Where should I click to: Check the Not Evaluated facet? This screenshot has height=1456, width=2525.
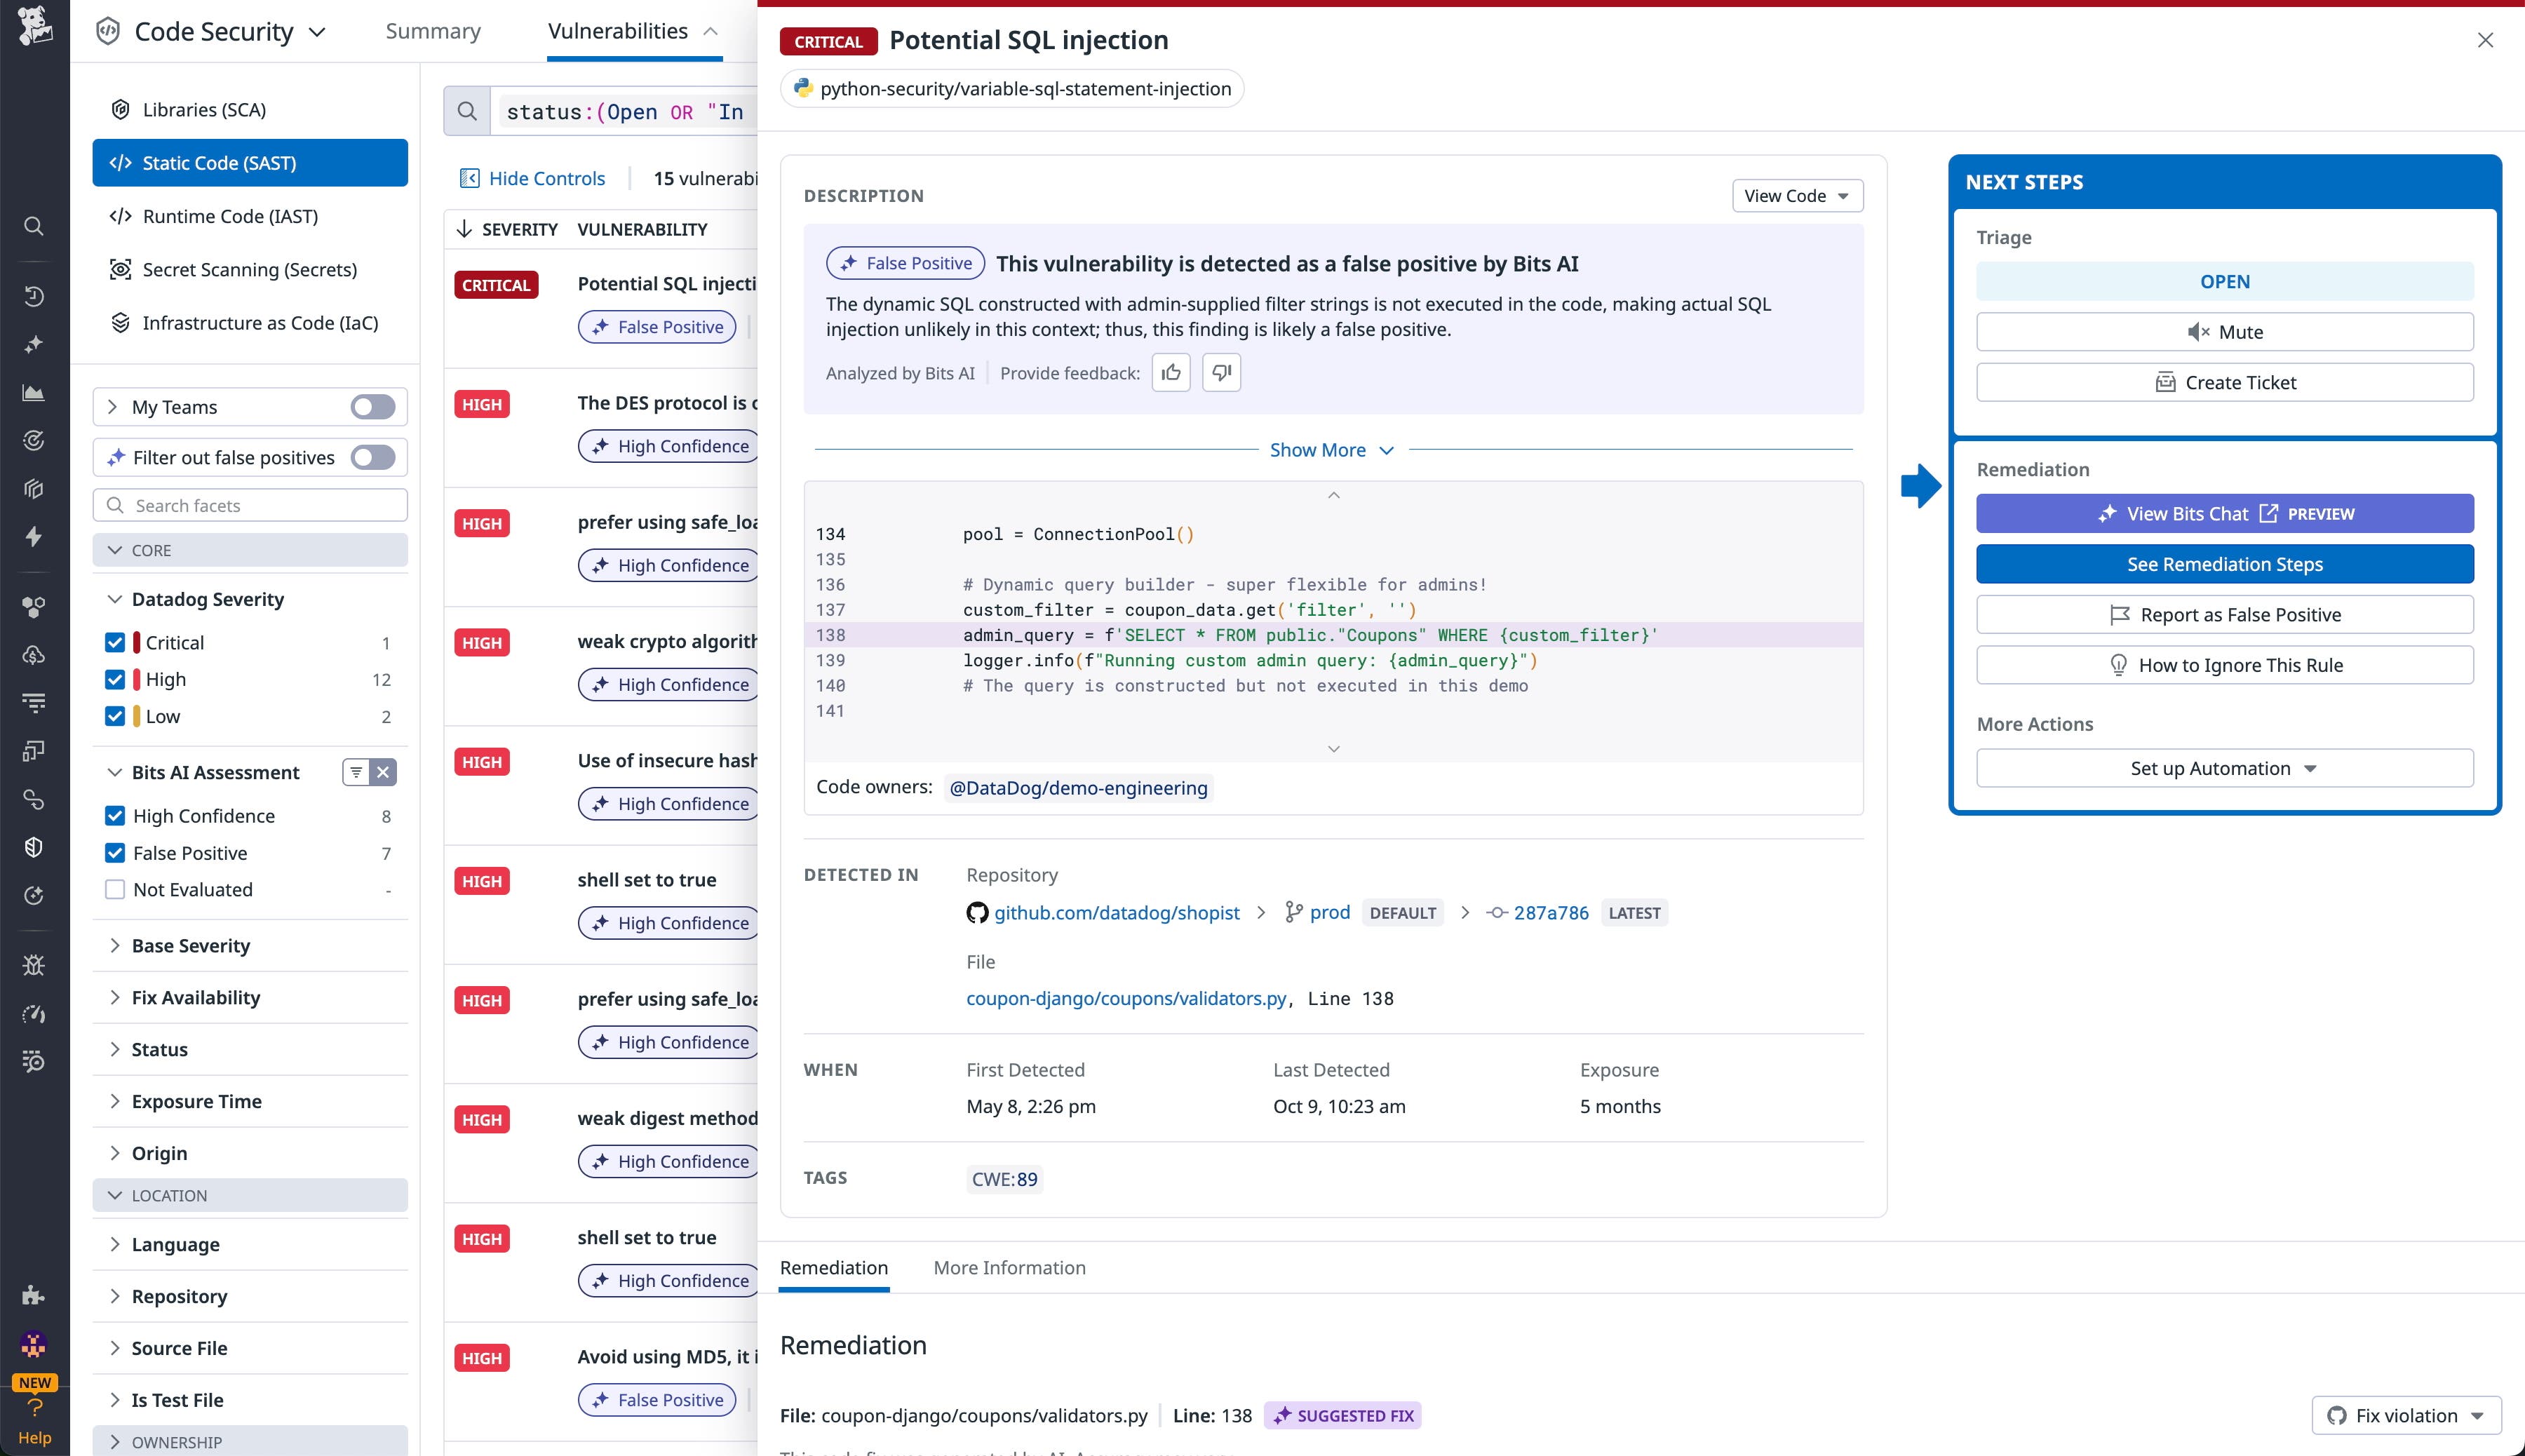click(x=115, y=889)
